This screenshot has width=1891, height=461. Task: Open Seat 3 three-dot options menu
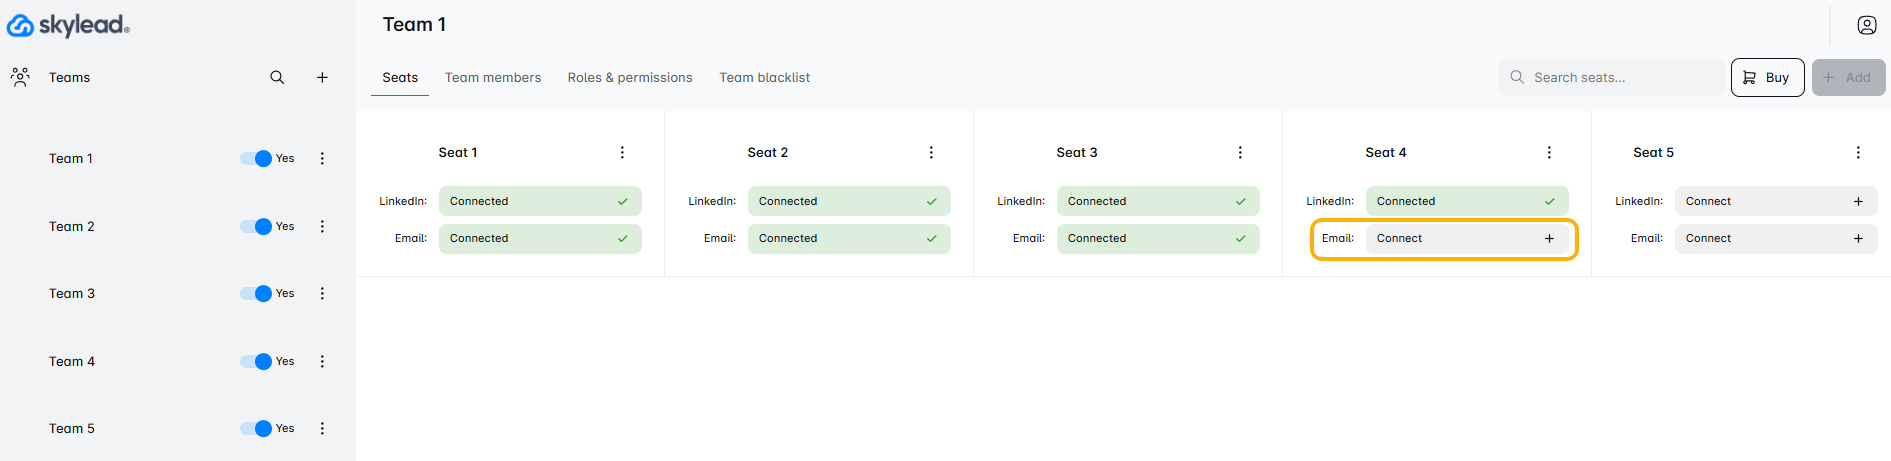[1240, 152]
